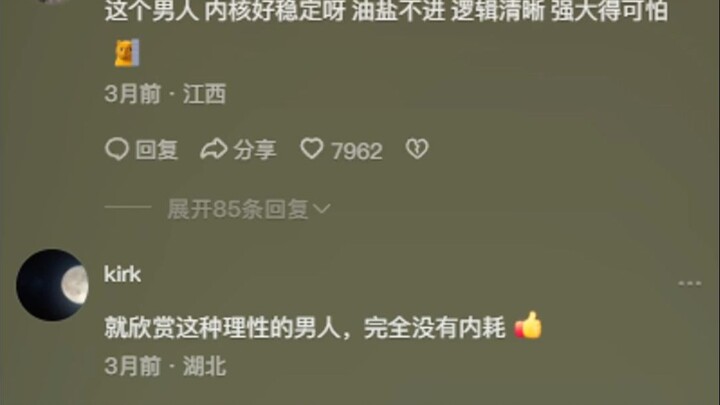Click the 分享 share label
This screenshot has width=720, height=405.
click(x=255, y=150)
